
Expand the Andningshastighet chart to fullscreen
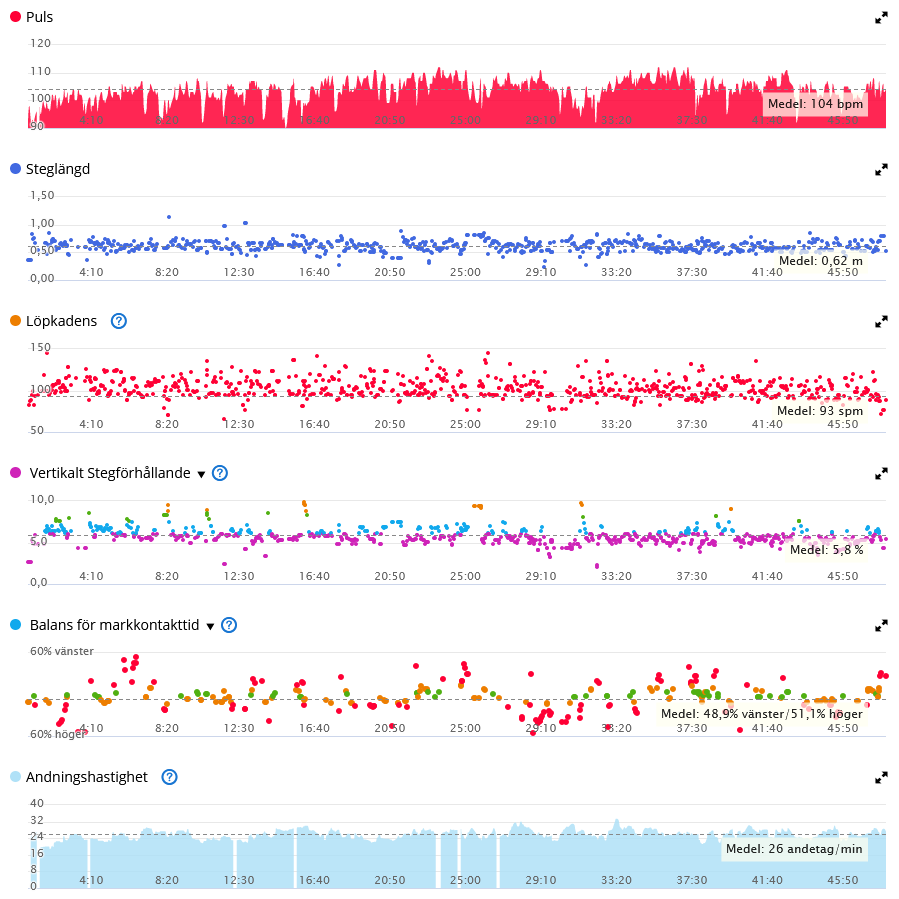pyautogui.click(x=881, y=777)
